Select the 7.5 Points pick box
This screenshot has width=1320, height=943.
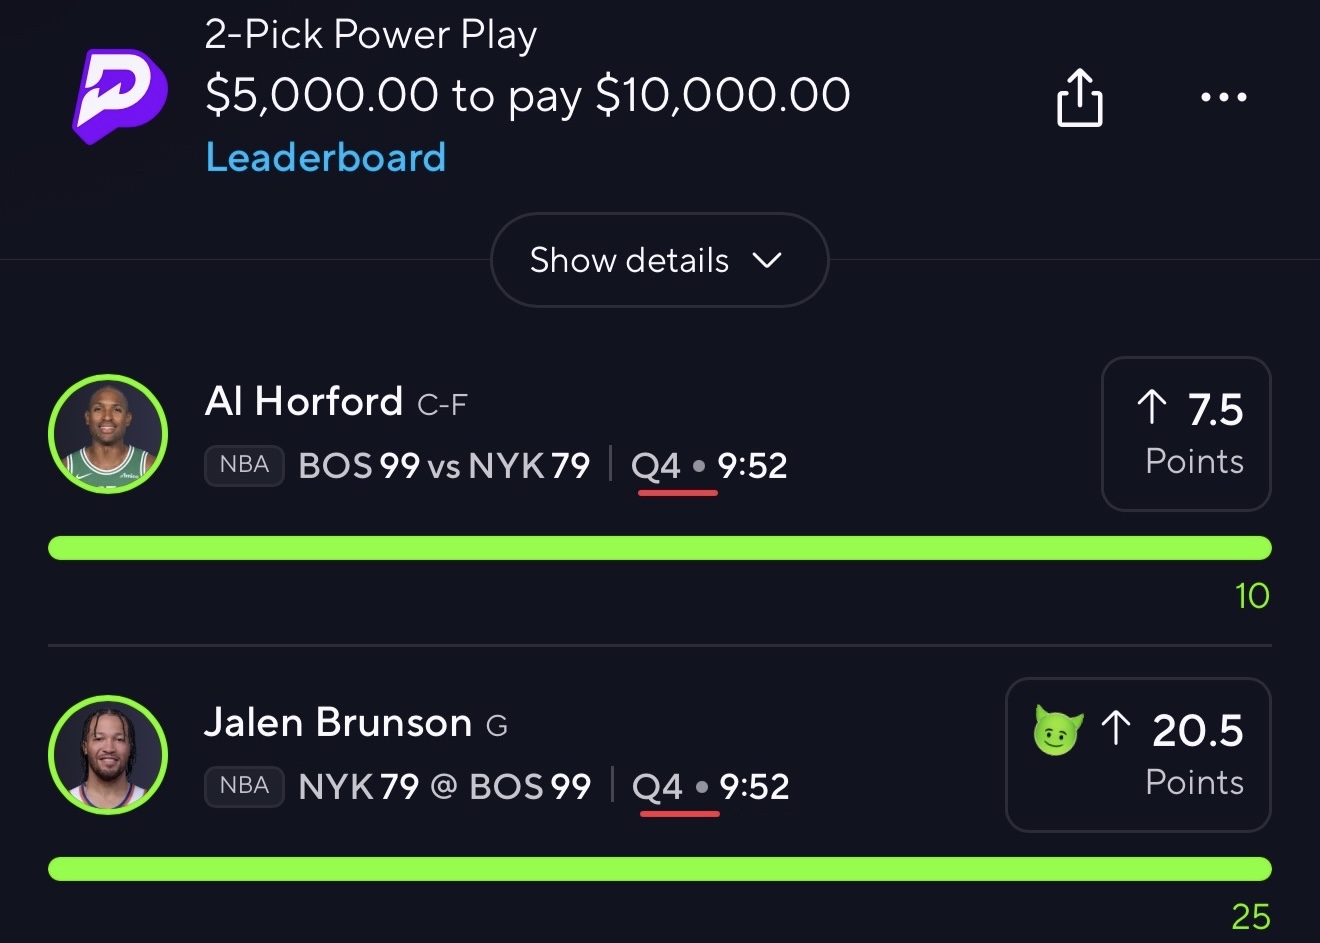tap(1185, 434)
